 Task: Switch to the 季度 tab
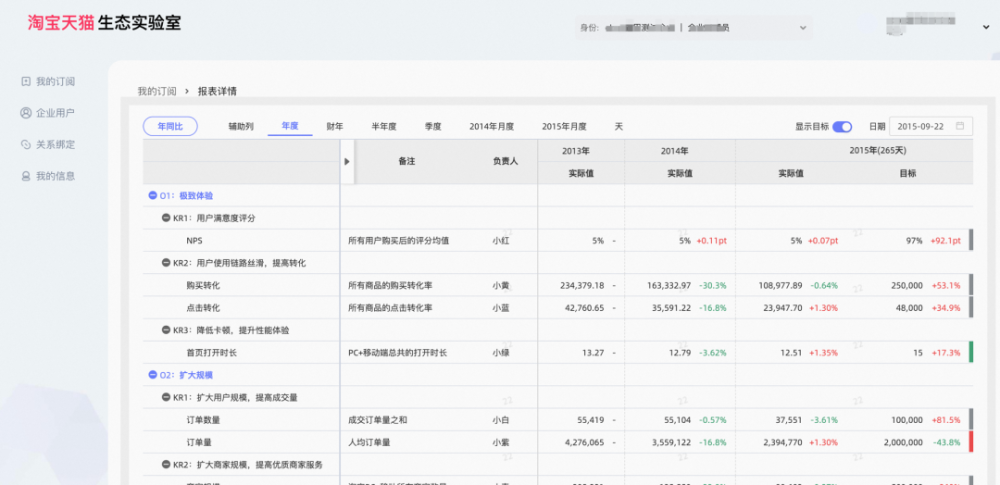[x=433, y=126]
